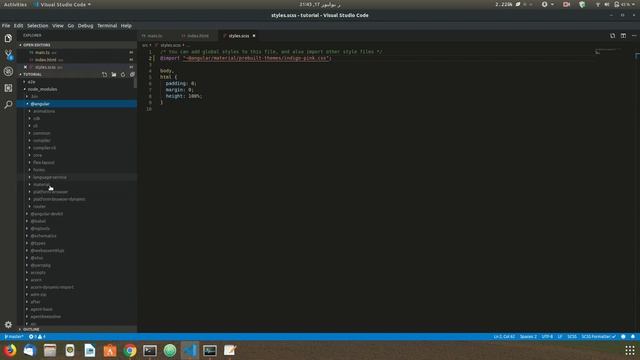Image resolution: width=640 pixels, height=360 pixels.
Task: Open the File menu
Action: click(x=6, y=26)
